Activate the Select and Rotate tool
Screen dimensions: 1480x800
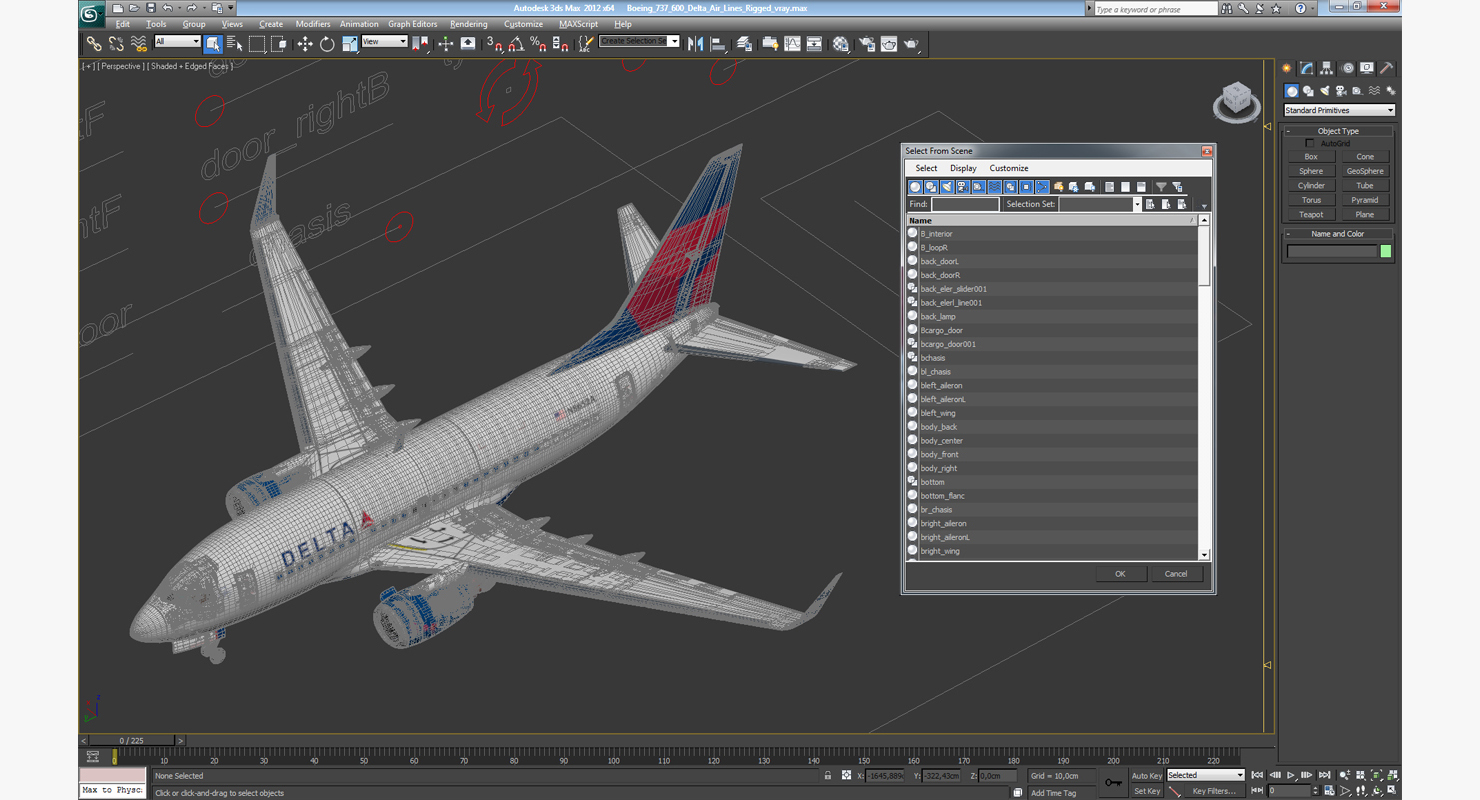pyautogui.click(x=327, y=44)
